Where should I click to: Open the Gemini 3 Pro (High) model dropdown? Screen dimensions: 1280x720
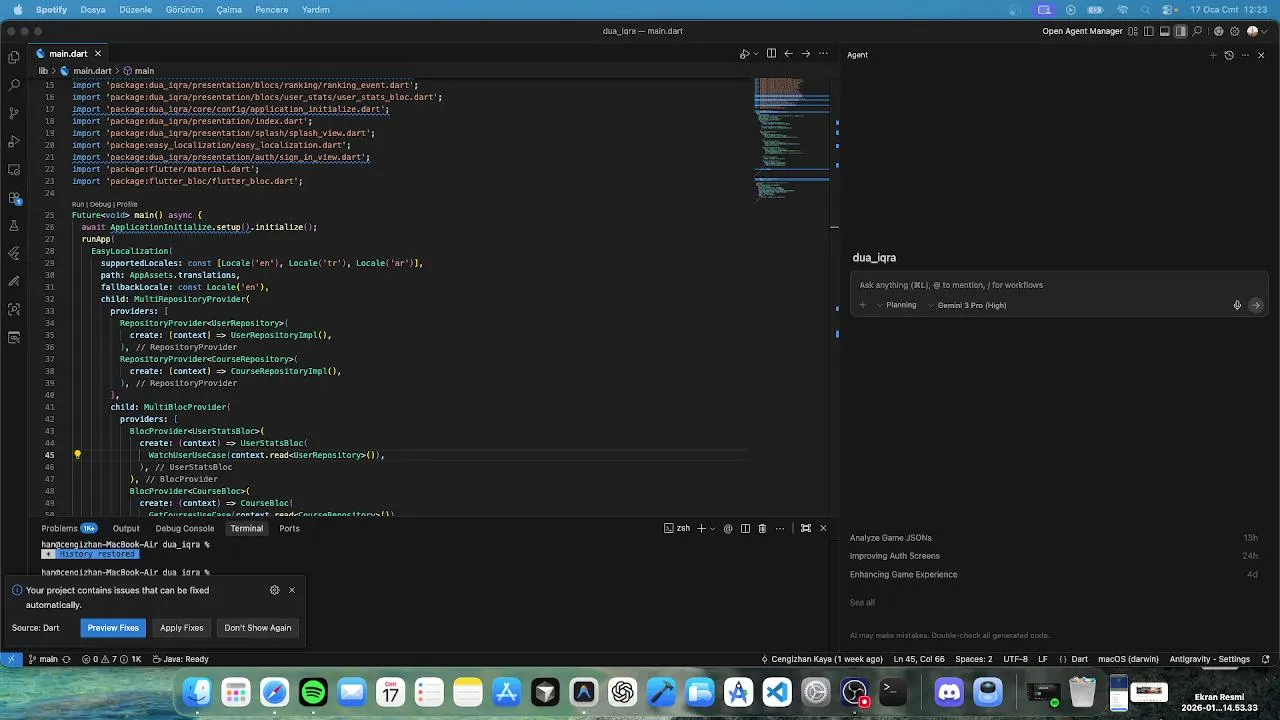(967, 305)
